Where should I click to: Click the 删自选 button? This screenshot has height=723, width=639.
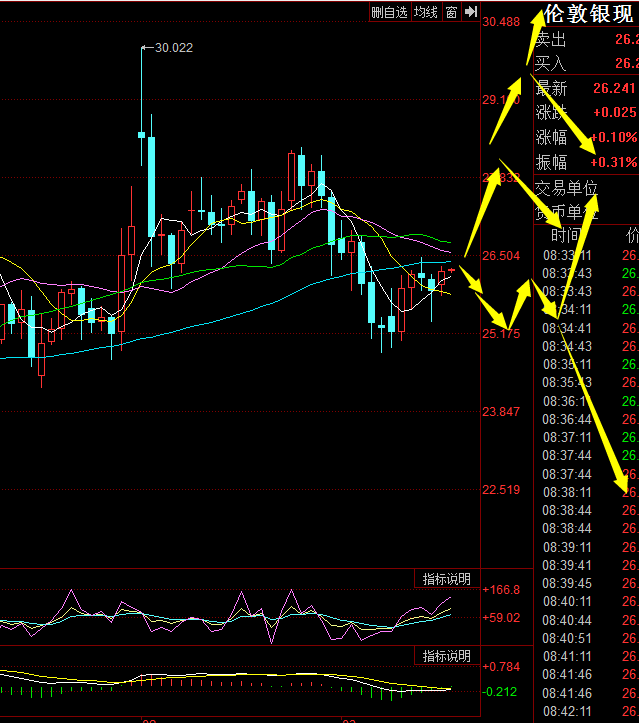click(390, 12)
